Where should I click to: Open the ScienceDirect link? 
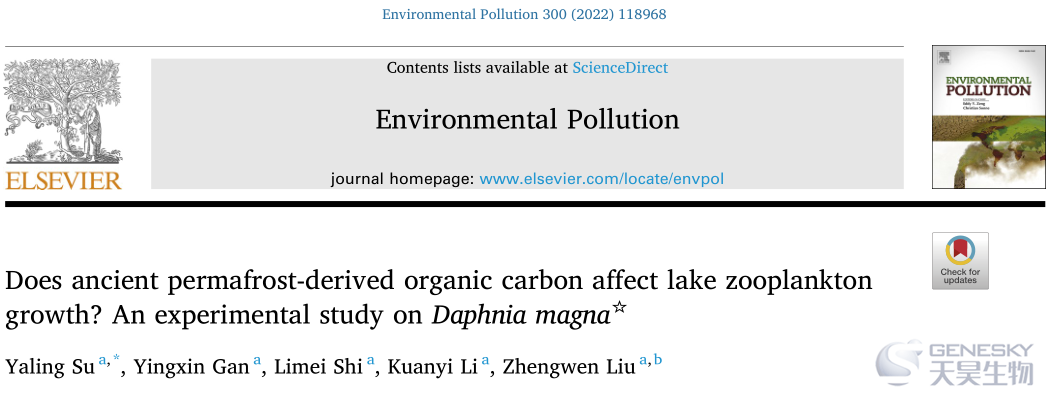(620, 68)
